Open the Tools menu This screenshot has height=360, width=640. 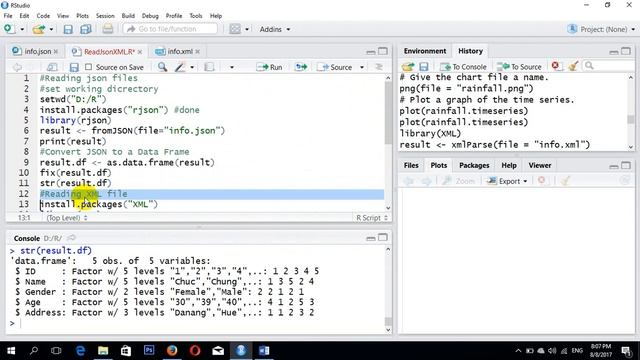pyautogui.click(x=196, y=16)
